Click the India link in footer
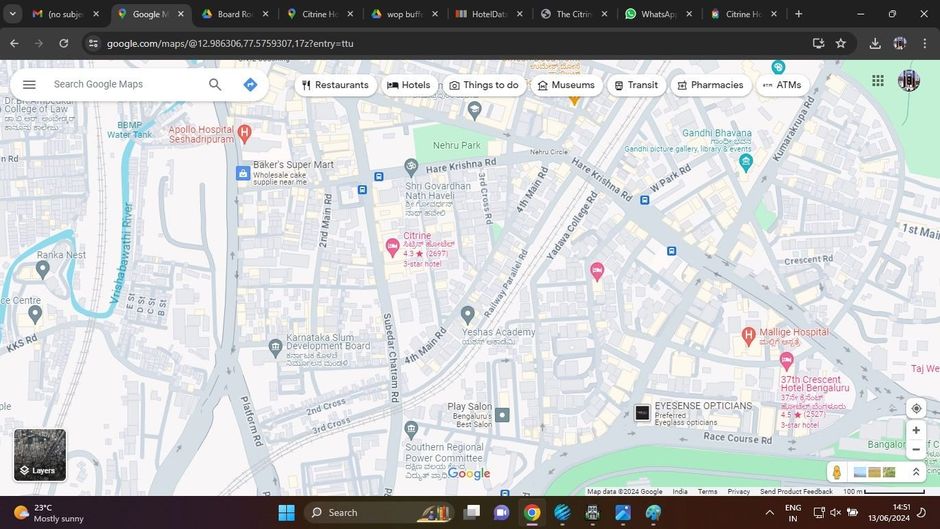 click(680, 491)
